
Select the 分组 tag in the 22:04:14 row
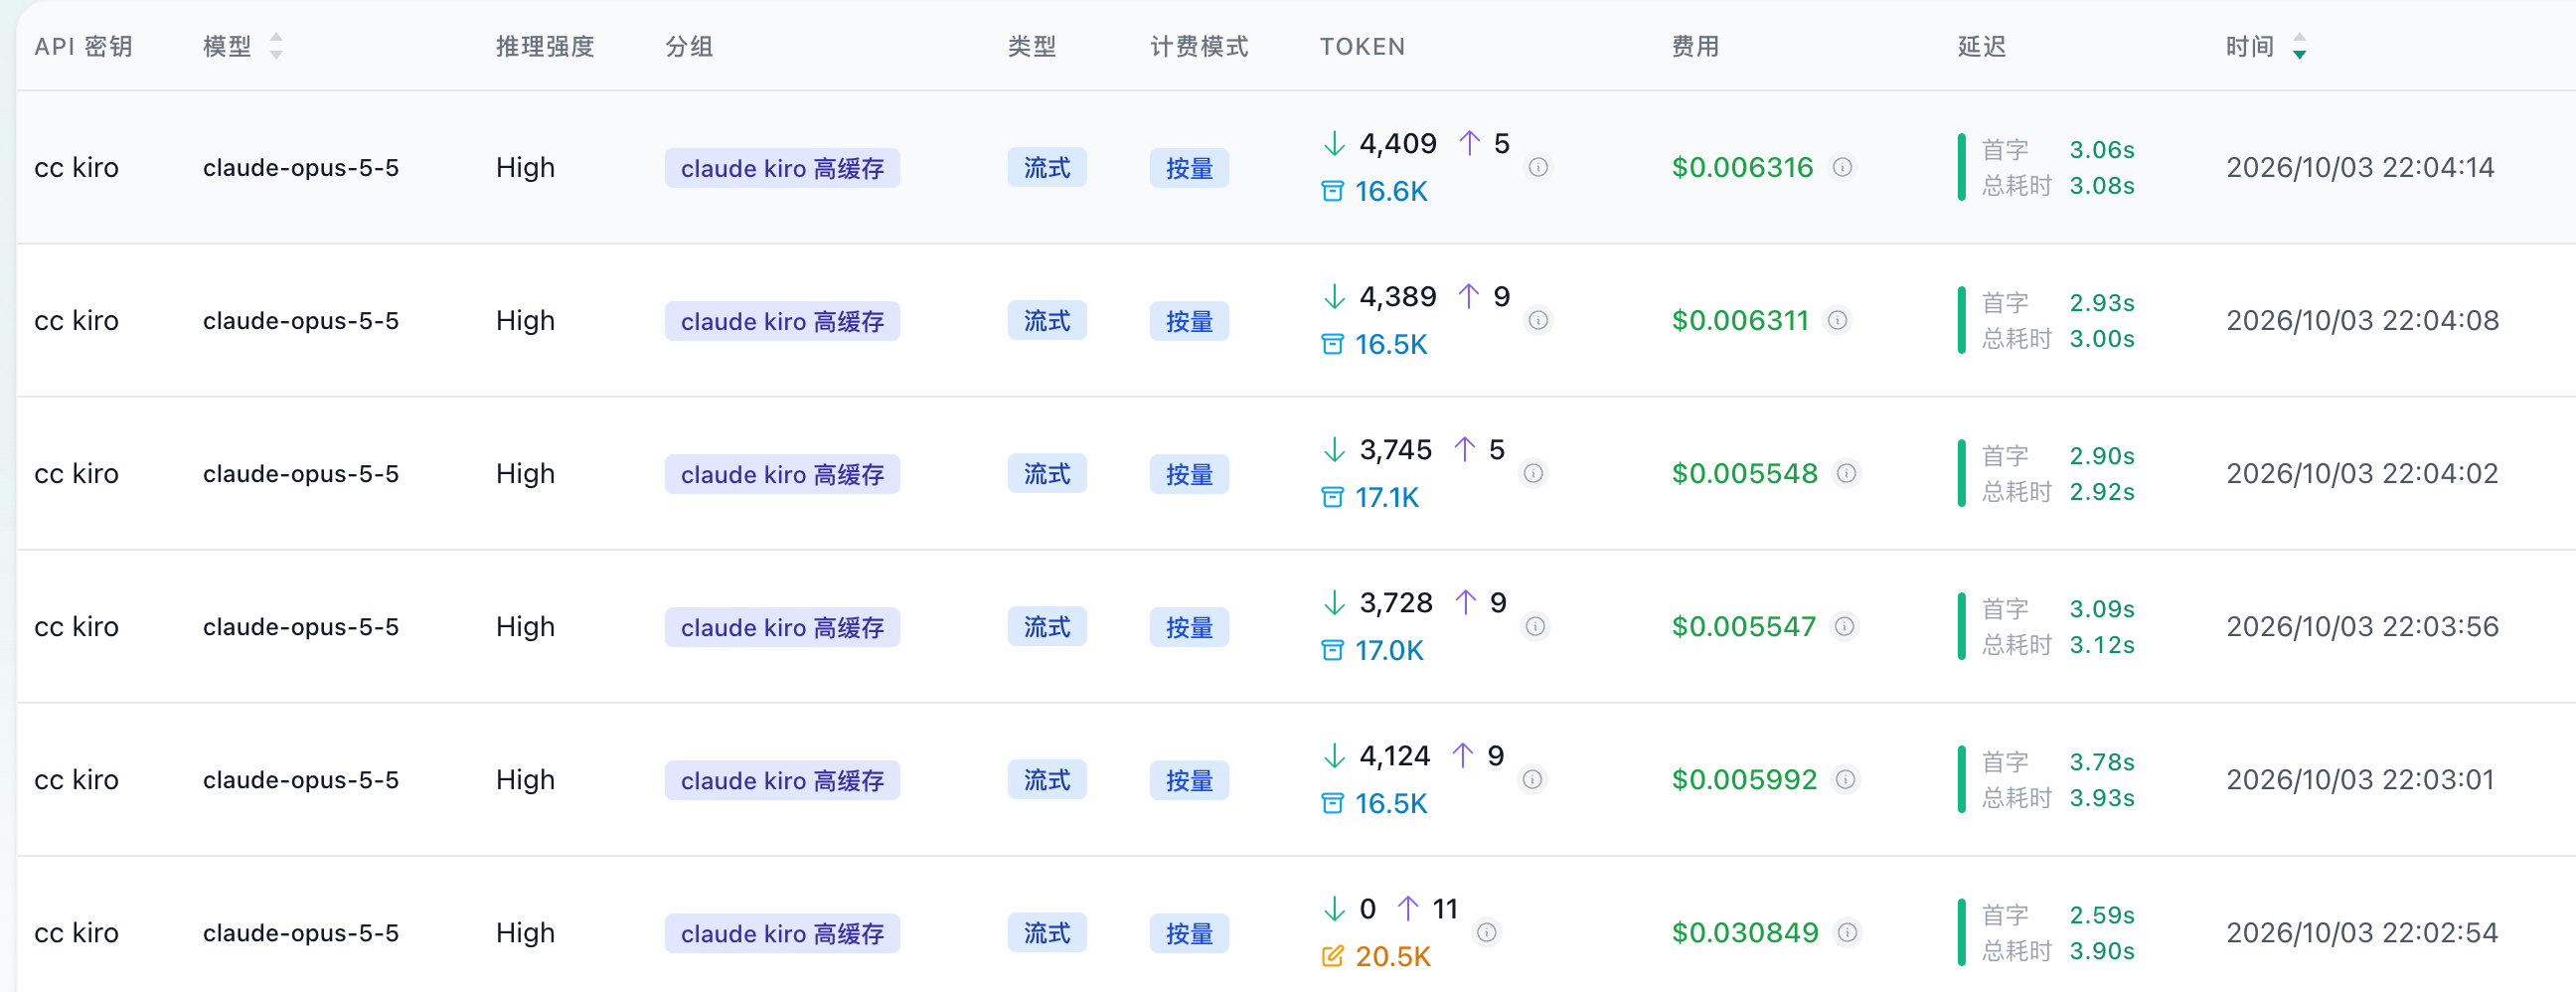[782, 168]
